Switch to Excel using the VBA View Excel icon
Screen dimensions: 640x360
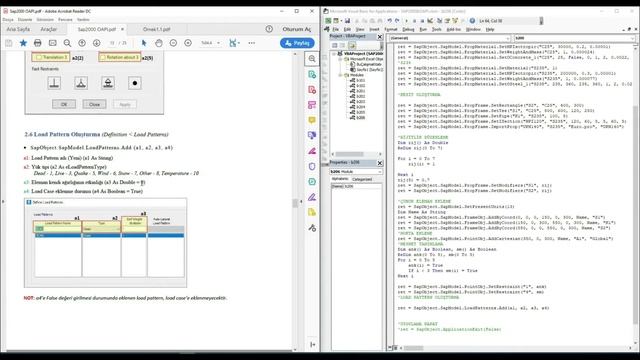[x=328, y=20]
